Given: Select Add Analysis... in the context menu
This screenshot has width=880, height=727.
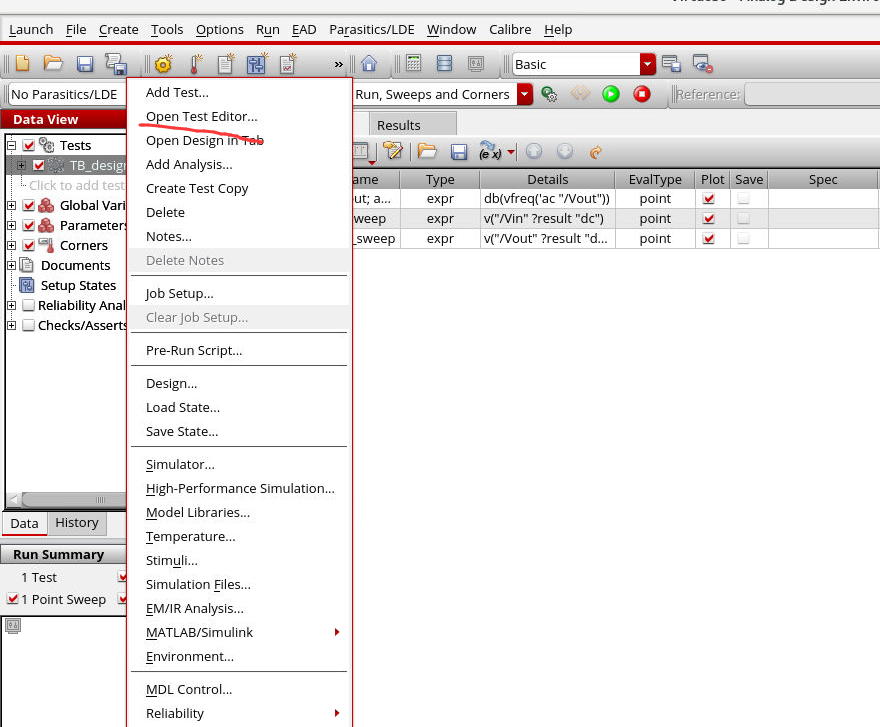Looking at the screenshot, I should point(189,164).
